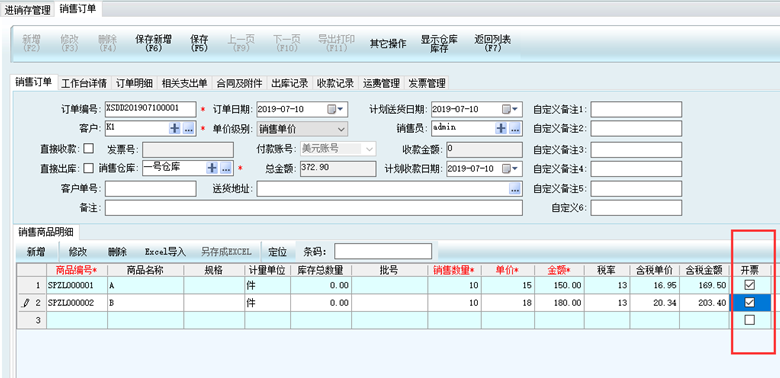Screen dimensions: 780x378
Task: Open the 订单明细 tab
Action: (134, 84)
